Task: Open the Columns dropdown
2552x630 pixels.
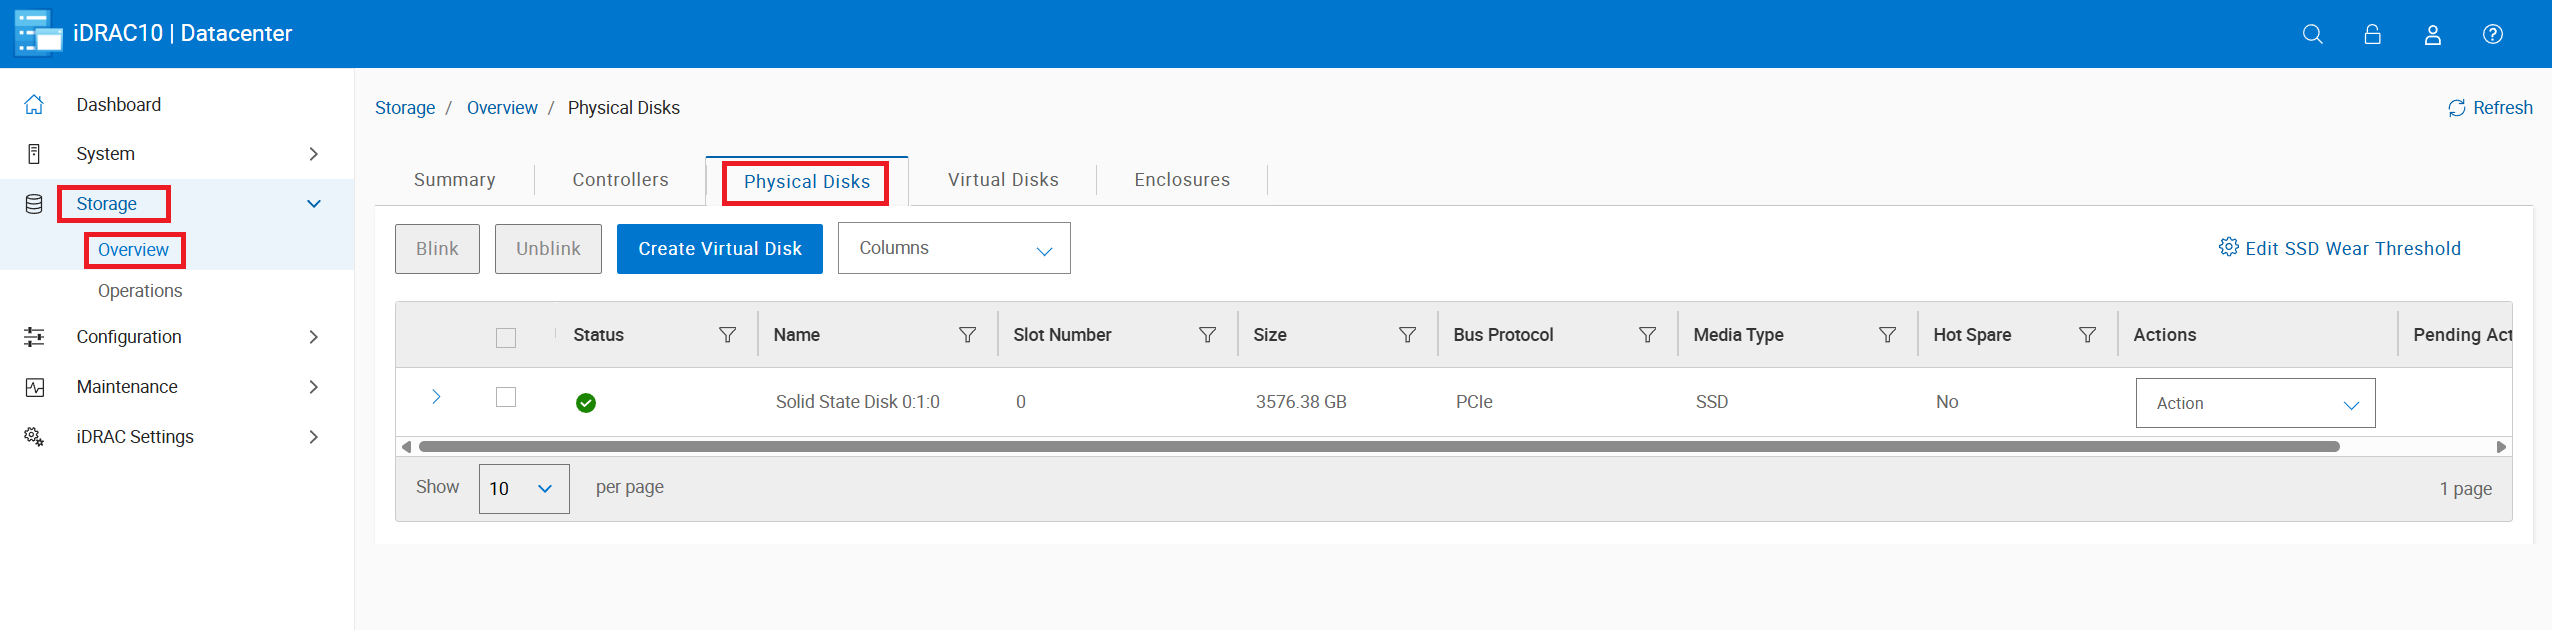Action: (x=953, y=248)
